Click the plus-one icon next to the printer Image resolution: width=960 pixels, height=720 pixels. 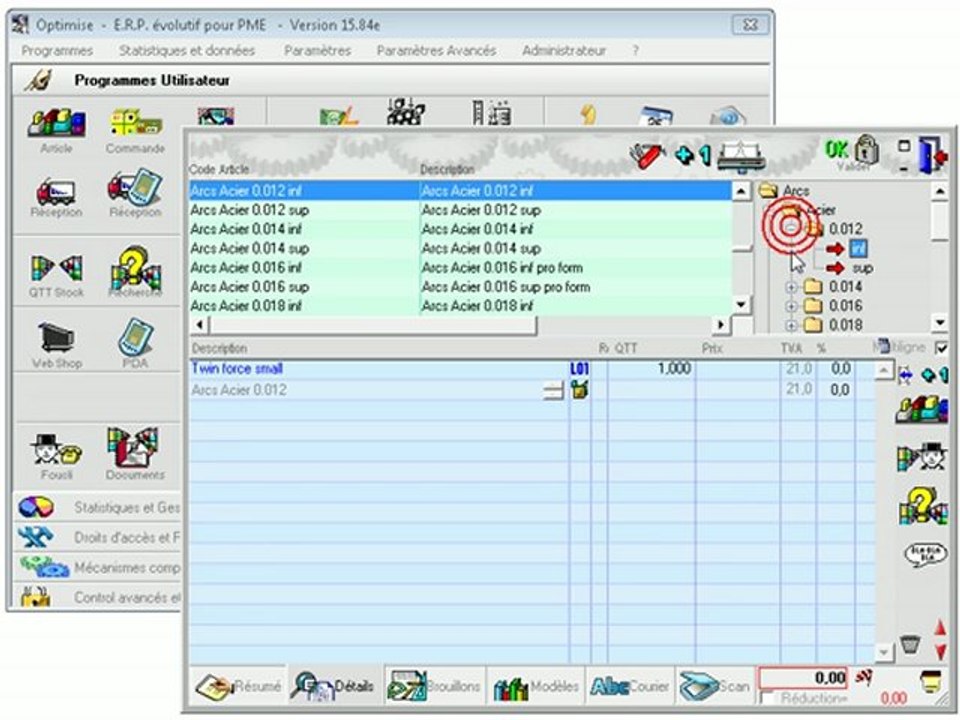(x=693, y=156)
